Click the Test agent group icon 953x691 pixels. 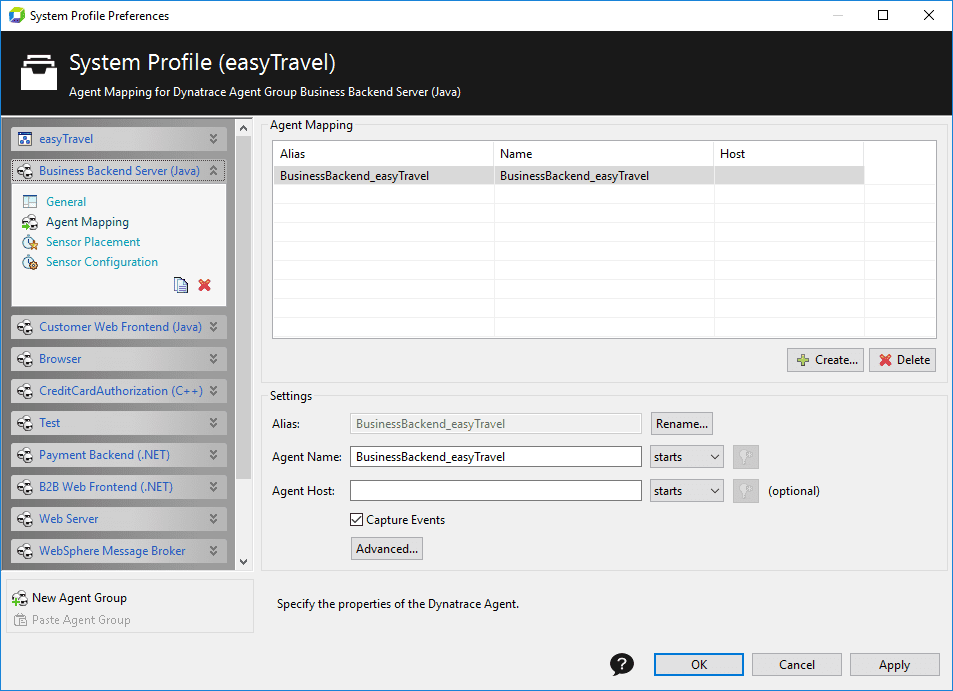[x=25, y=423]
